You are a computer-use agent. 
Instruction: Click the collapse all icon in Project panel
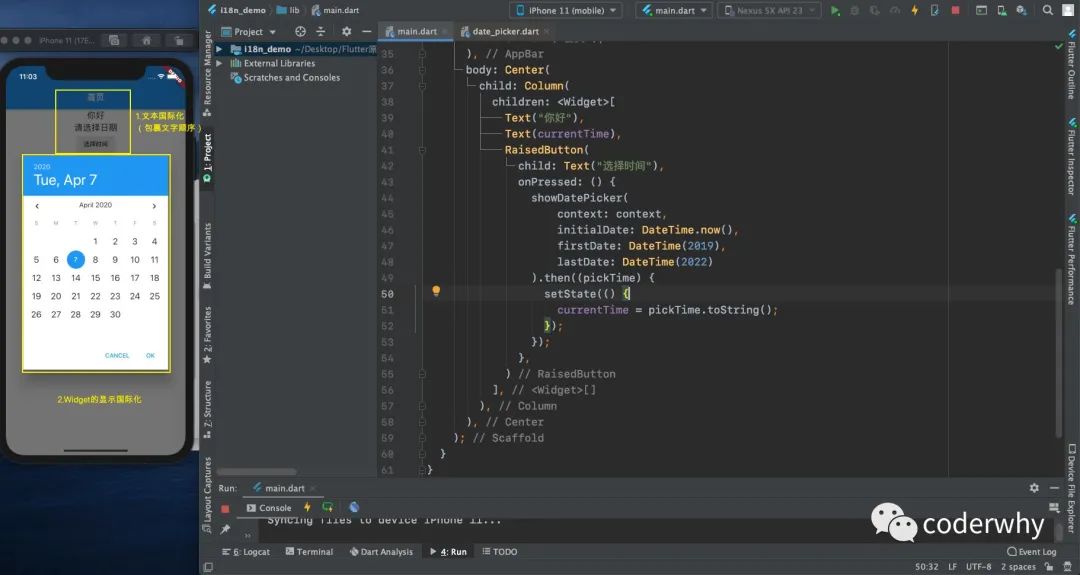320,32
